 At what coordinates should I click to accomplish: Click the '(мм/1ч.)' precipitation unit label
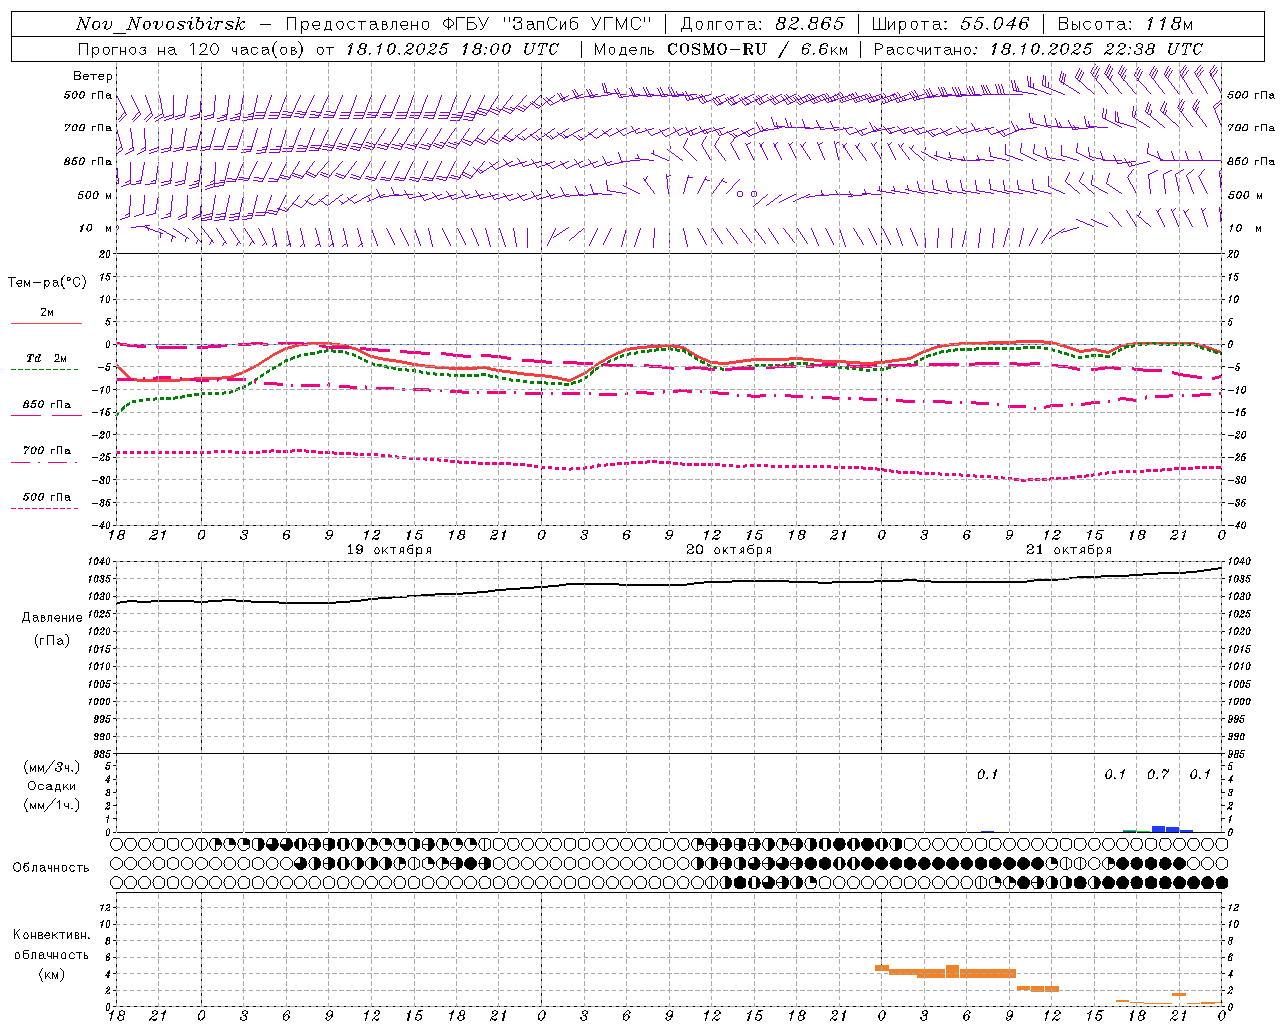click(x=52, y=805)
